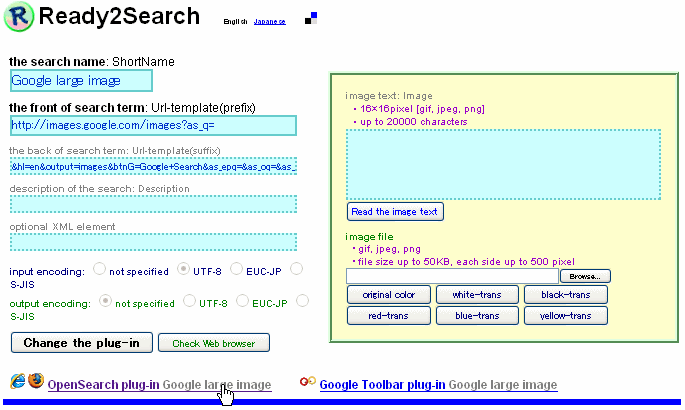Apply yellow-trans to image

566,316
